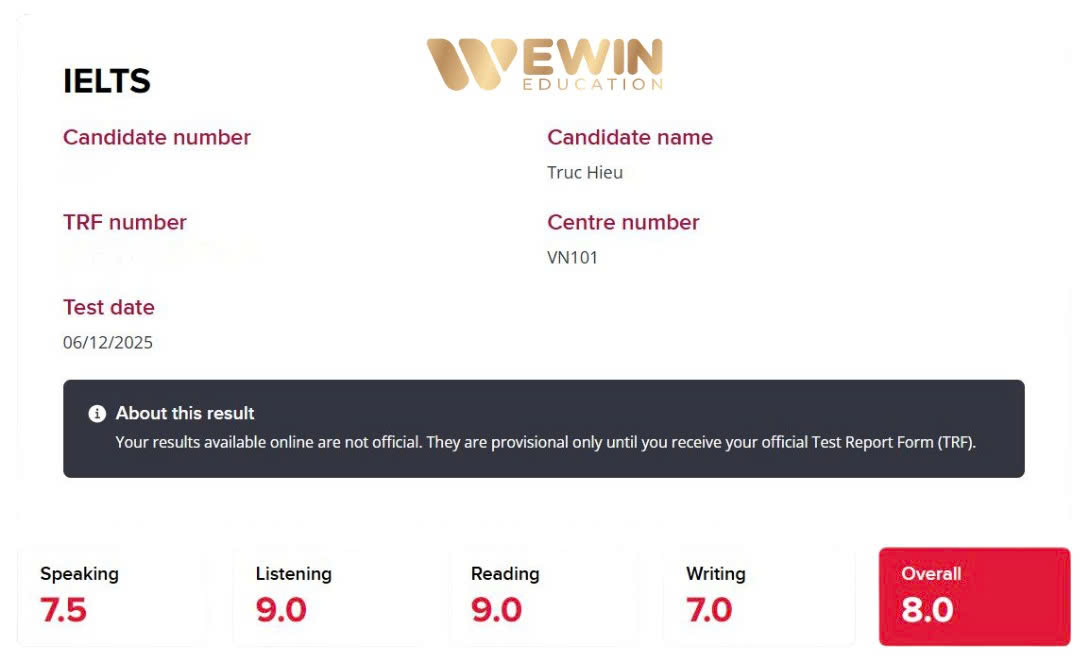
Task: Select the candidate name Truc Hieu
Action: [x=585, y=172]
